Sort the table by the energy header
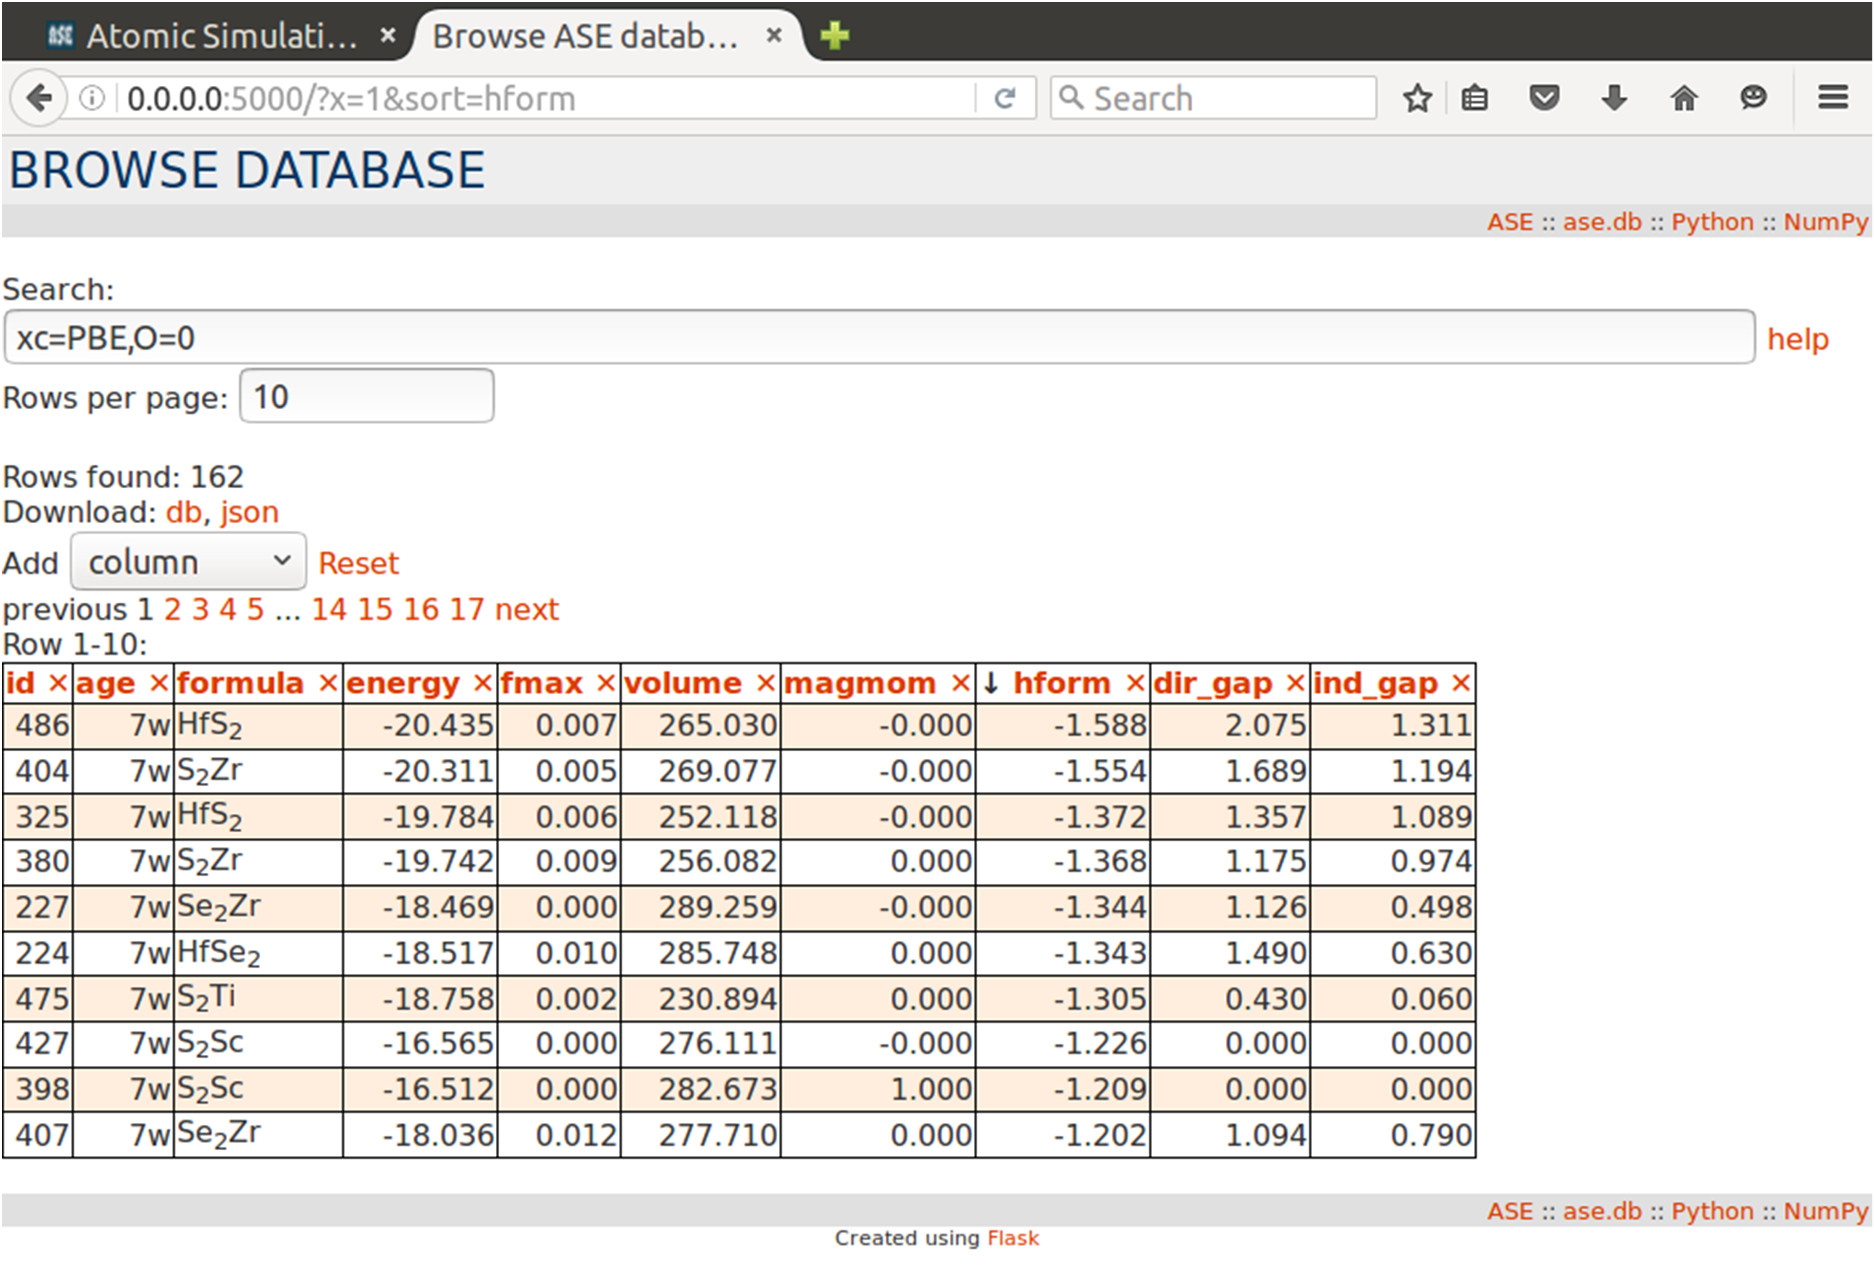Image resolution: width=1874 pixels, height=1271 pixels. (402, 683)
